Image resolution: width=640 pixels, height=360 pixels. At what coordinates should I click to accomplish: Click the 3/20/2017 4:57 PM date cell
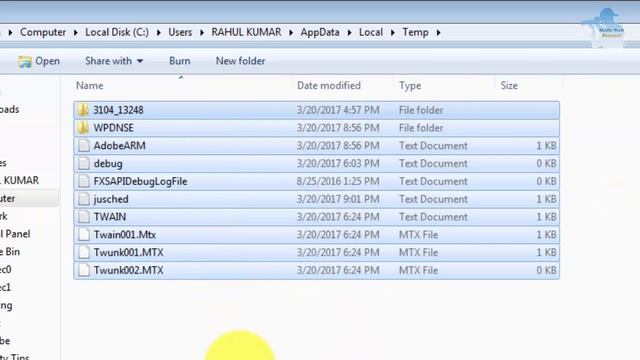click(x=338, y=110)
